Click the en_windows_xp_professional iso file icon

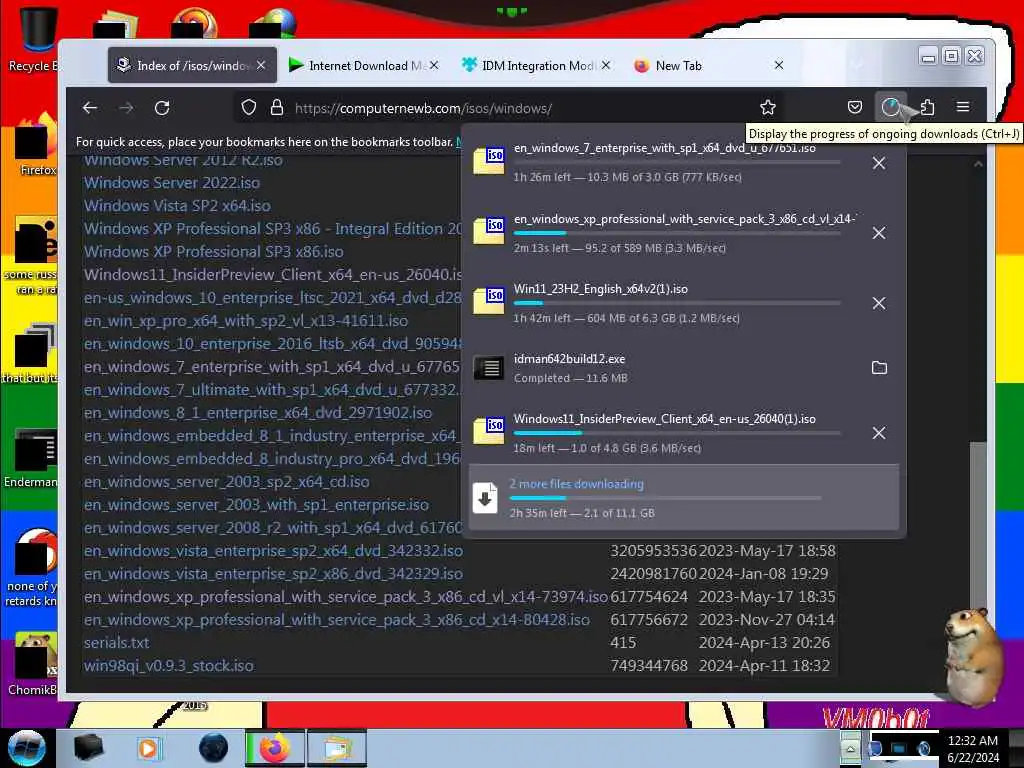pos(488,231)
